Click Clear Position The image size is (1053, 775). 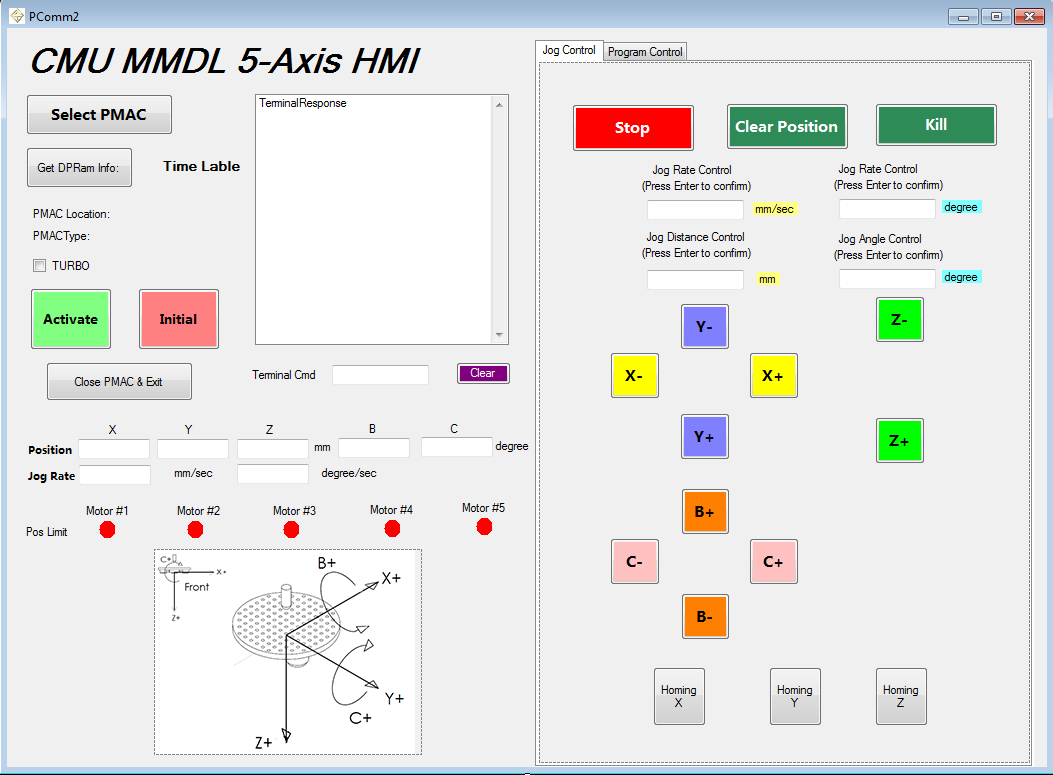(x=786, y=126)
